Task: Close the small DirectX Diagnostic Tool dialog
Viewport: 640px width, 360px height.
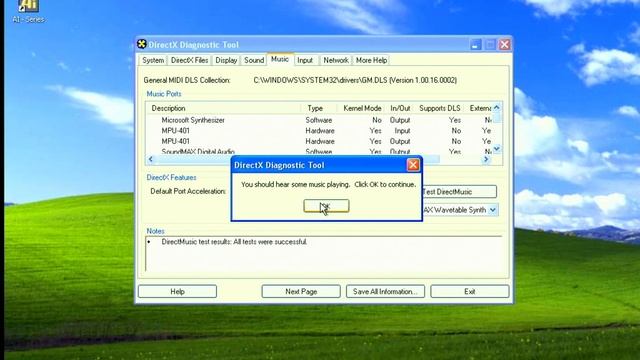Action: [413, 165]
